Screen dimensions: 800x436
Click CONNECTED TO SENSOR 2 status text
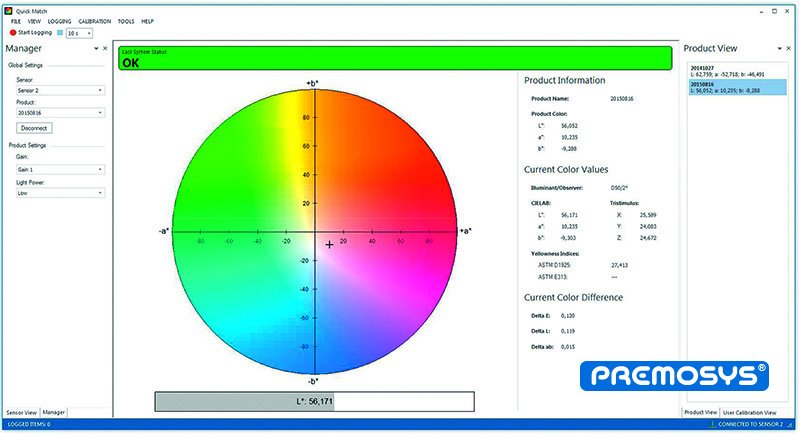(x=751, y=424)
